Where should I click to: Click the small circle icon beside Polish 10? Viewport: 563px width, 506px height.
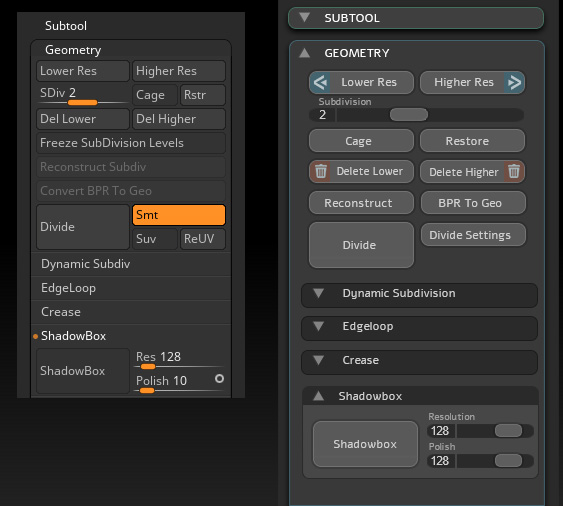pyautogui.click(x=219, y=379)
